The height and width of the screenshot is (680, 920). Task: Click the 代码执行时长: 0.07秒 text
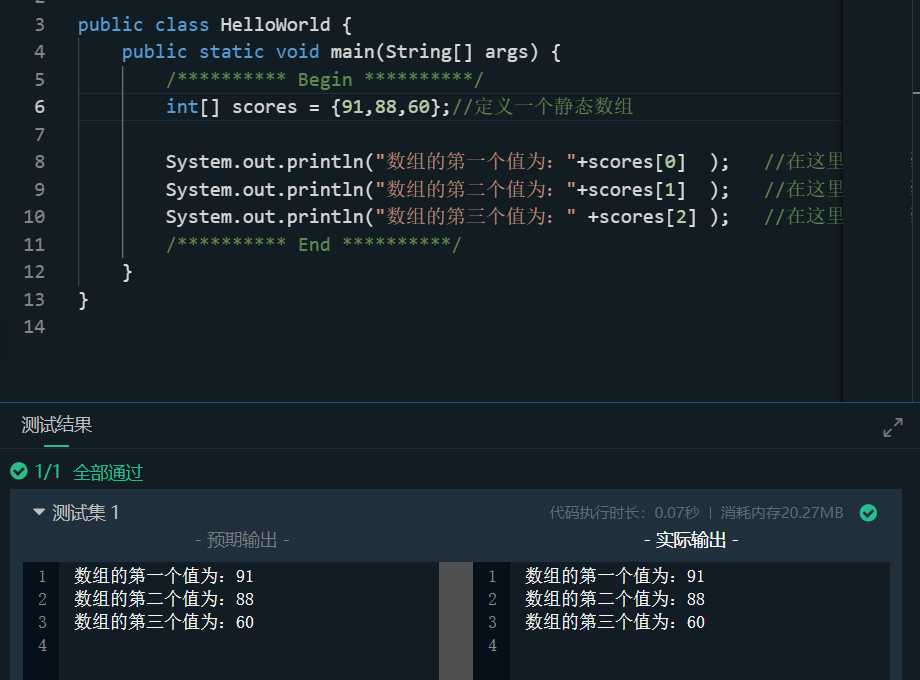point(624,513)
